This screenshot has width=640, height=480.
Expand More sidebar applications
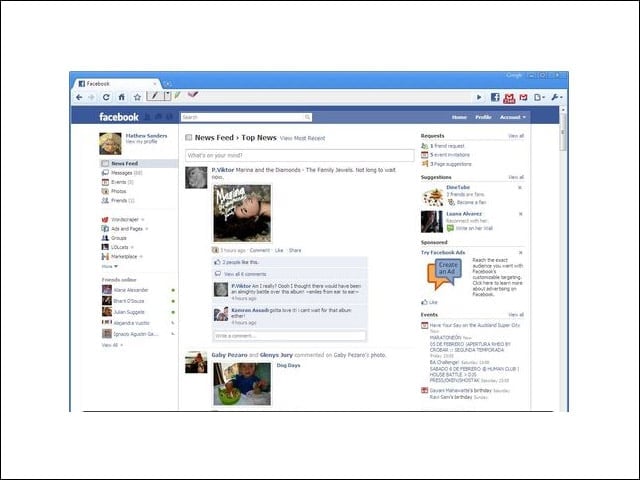(110, 266)
